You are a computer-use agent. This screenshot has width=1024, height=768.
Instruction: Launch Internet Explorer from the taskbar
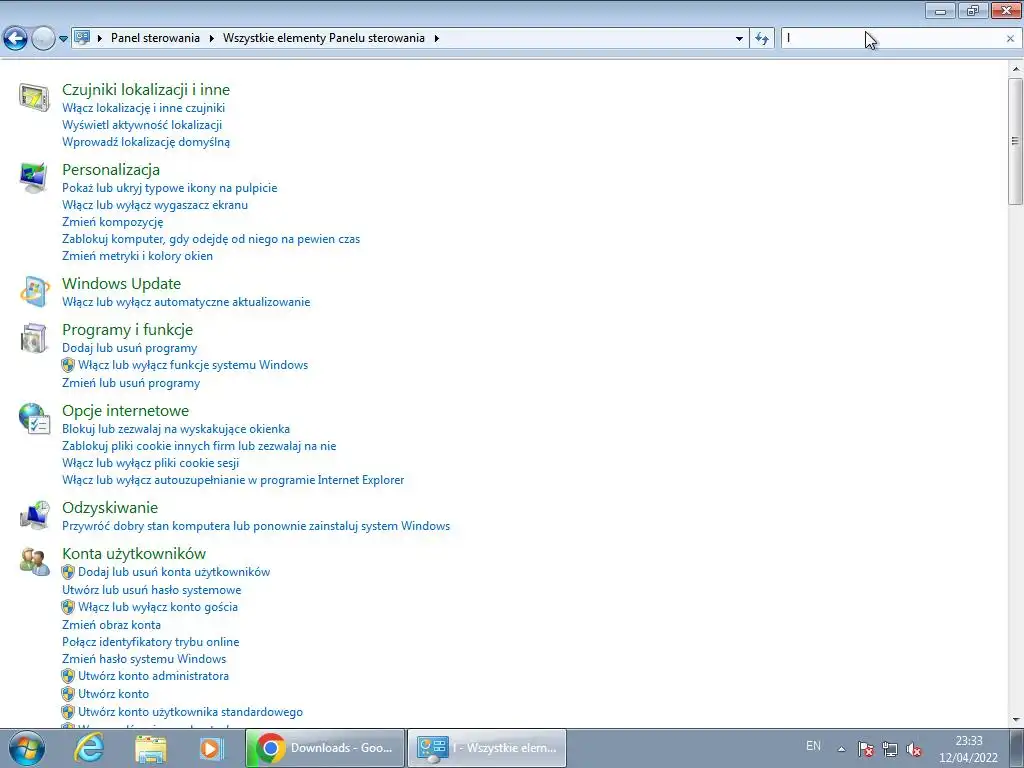89,748
